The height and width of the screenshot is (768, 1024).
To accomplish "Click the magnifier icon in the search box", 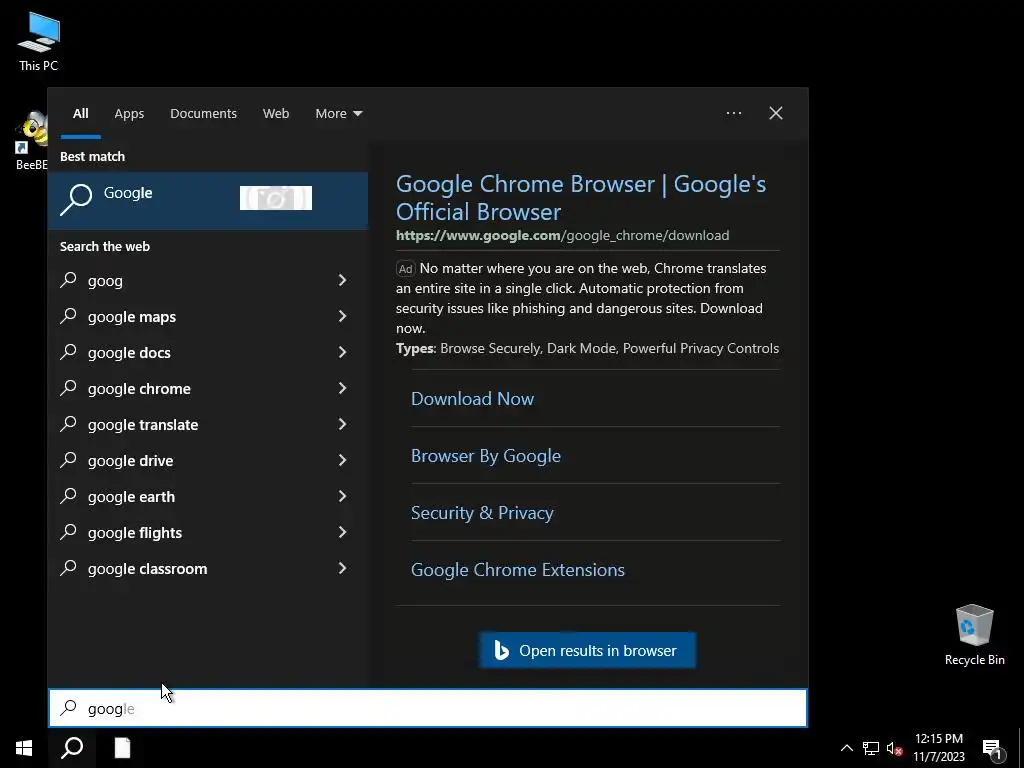I will (x=69, y=708).
